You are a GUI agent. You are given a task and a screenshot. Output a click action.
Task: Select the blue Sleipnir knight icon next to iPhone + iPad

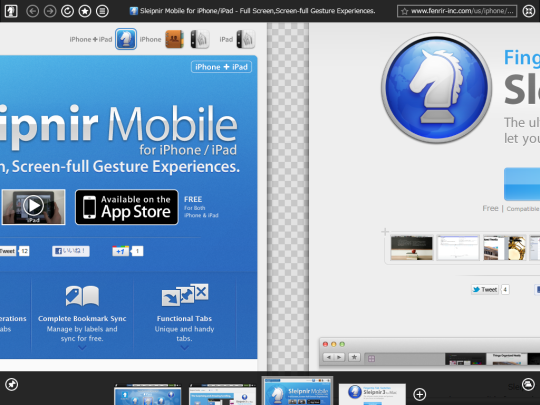coord(126,39)
